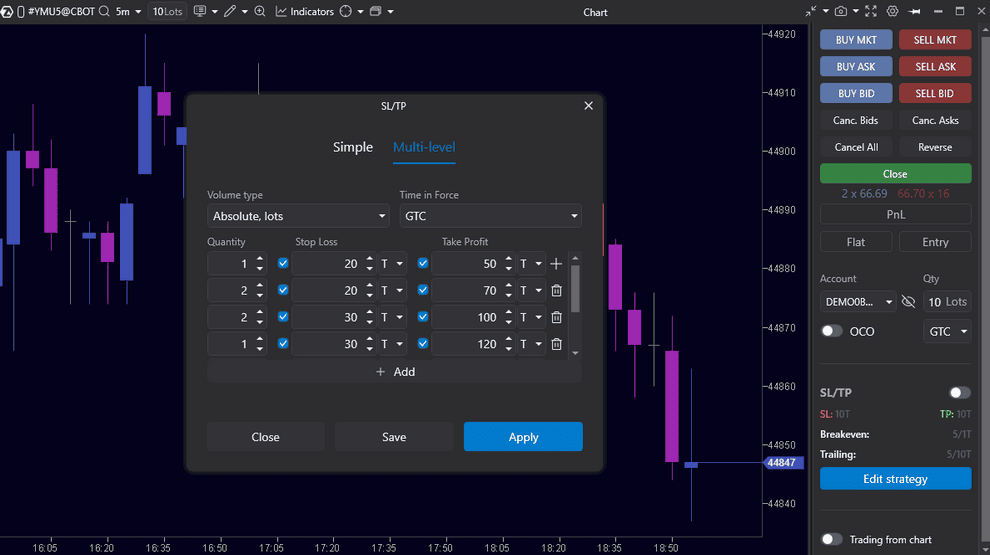Screen dimensions: 990x555
Task: Enable the SL/TP switch in the side panel
Action: [x=960, y=393]
